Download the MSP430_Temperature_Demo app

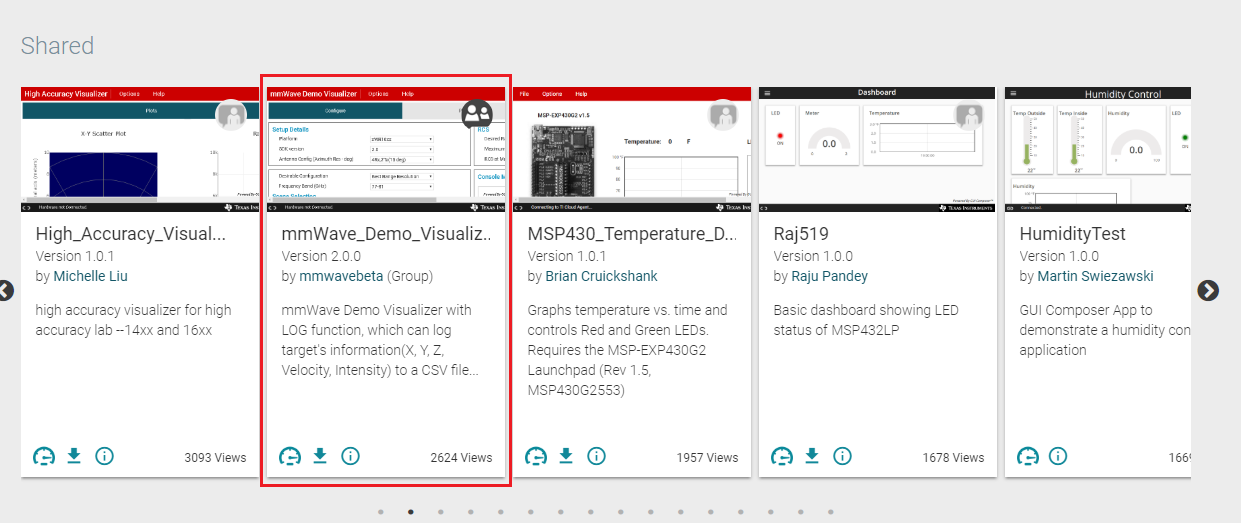pos(565,456)
